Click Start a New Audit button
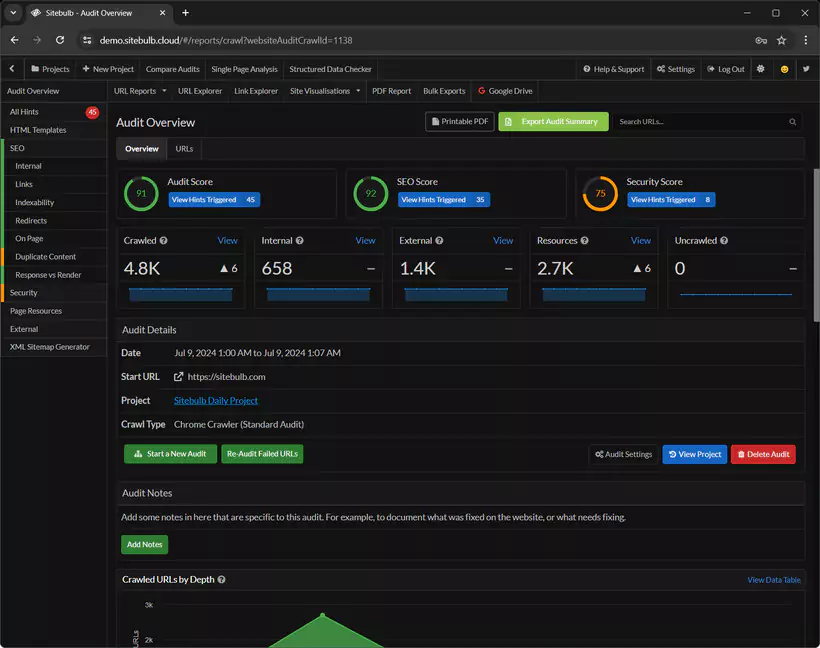This screenshot has width=820, height=648. pyautogui.click(x=170, y=454)
